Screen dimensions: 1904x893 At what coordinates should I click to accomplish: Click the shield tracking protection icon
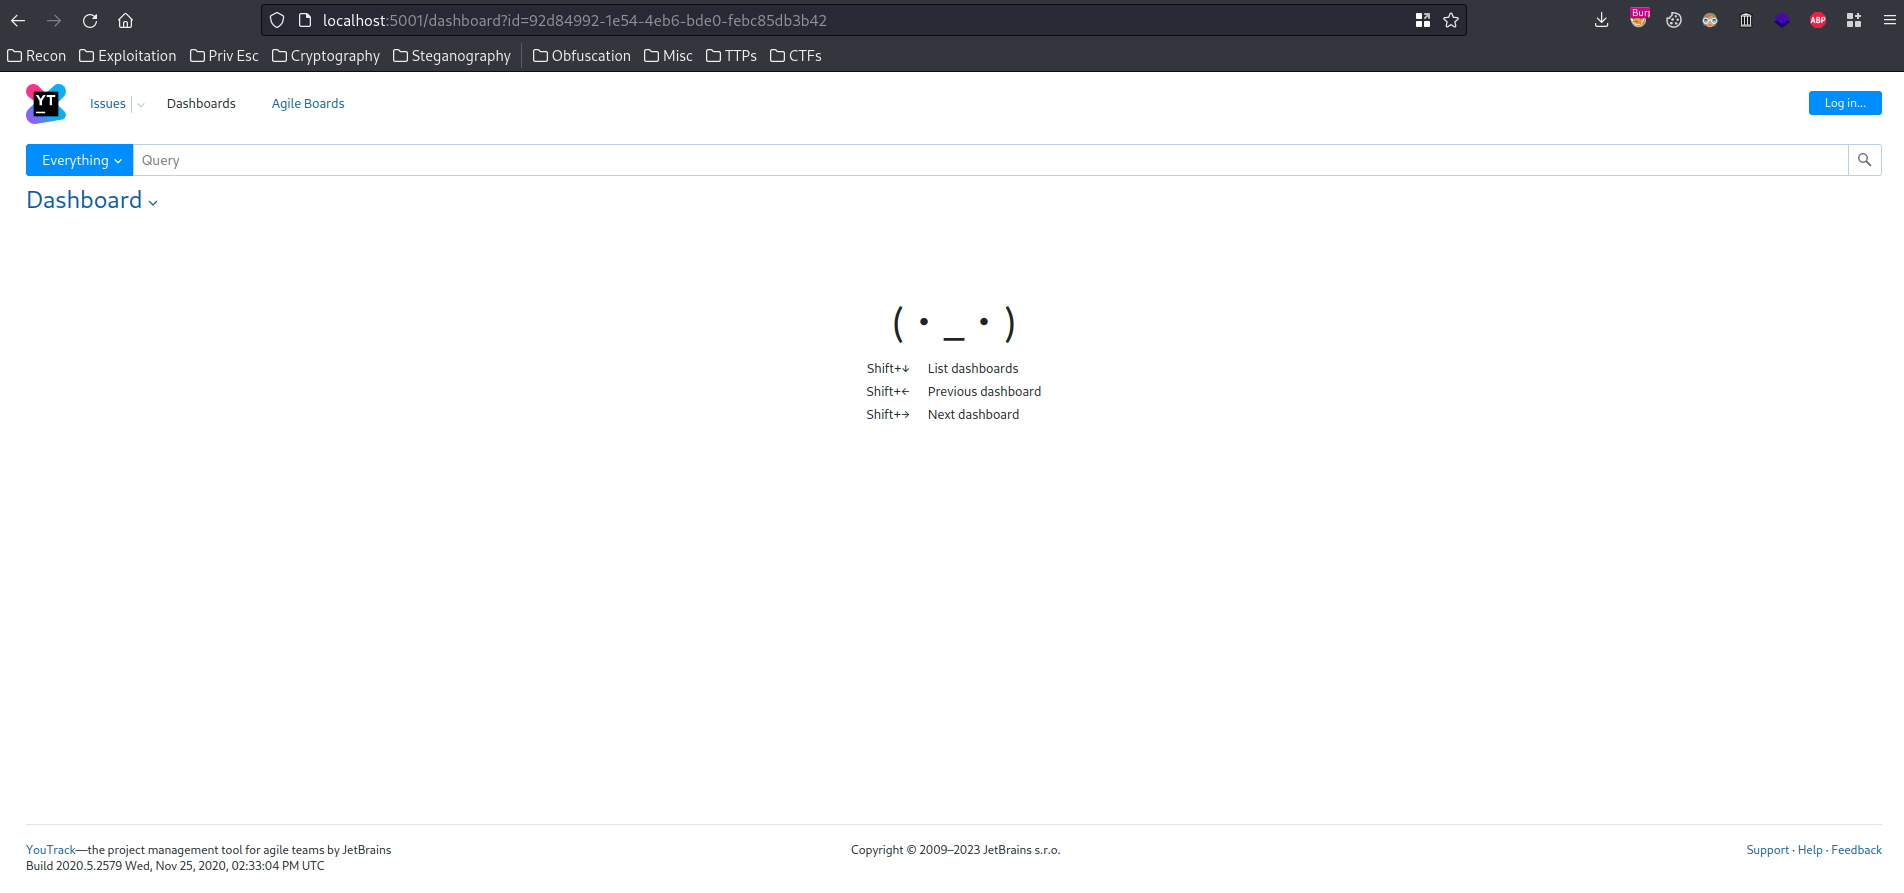[277, 20]
